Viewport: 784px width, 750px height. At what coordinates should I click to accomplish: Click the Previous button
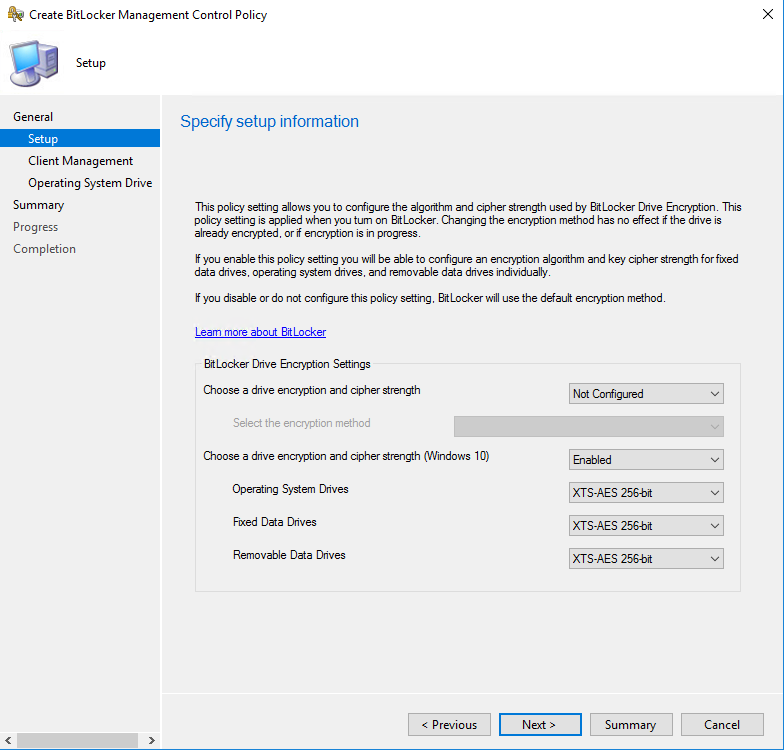tap(449, 724)
